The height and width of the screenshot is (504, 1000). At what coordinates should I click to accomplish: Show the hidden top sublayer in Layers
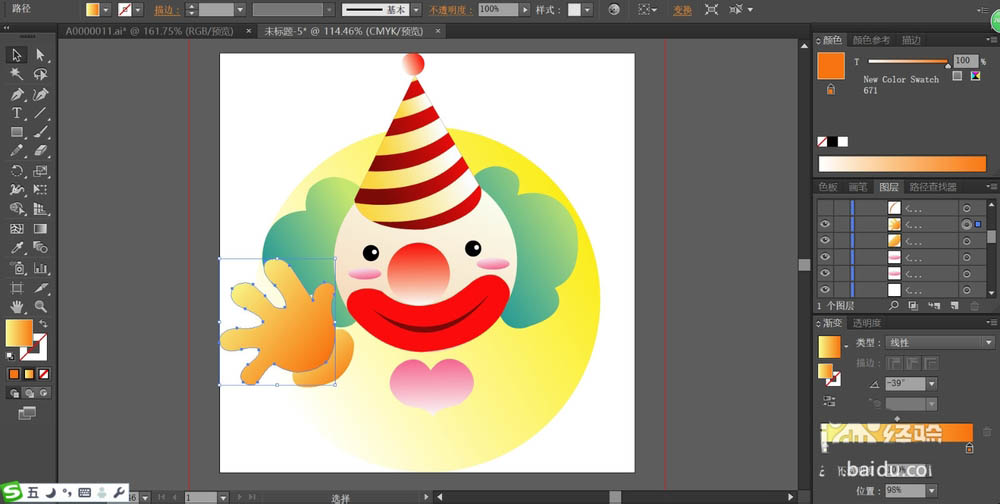point(825,207)
